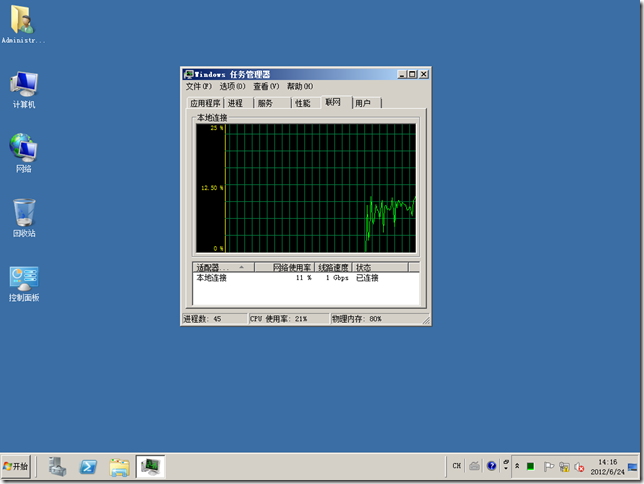Select the 回收站 recycle bin icon
The image size is (644, 484).
[x=24, y=218]
